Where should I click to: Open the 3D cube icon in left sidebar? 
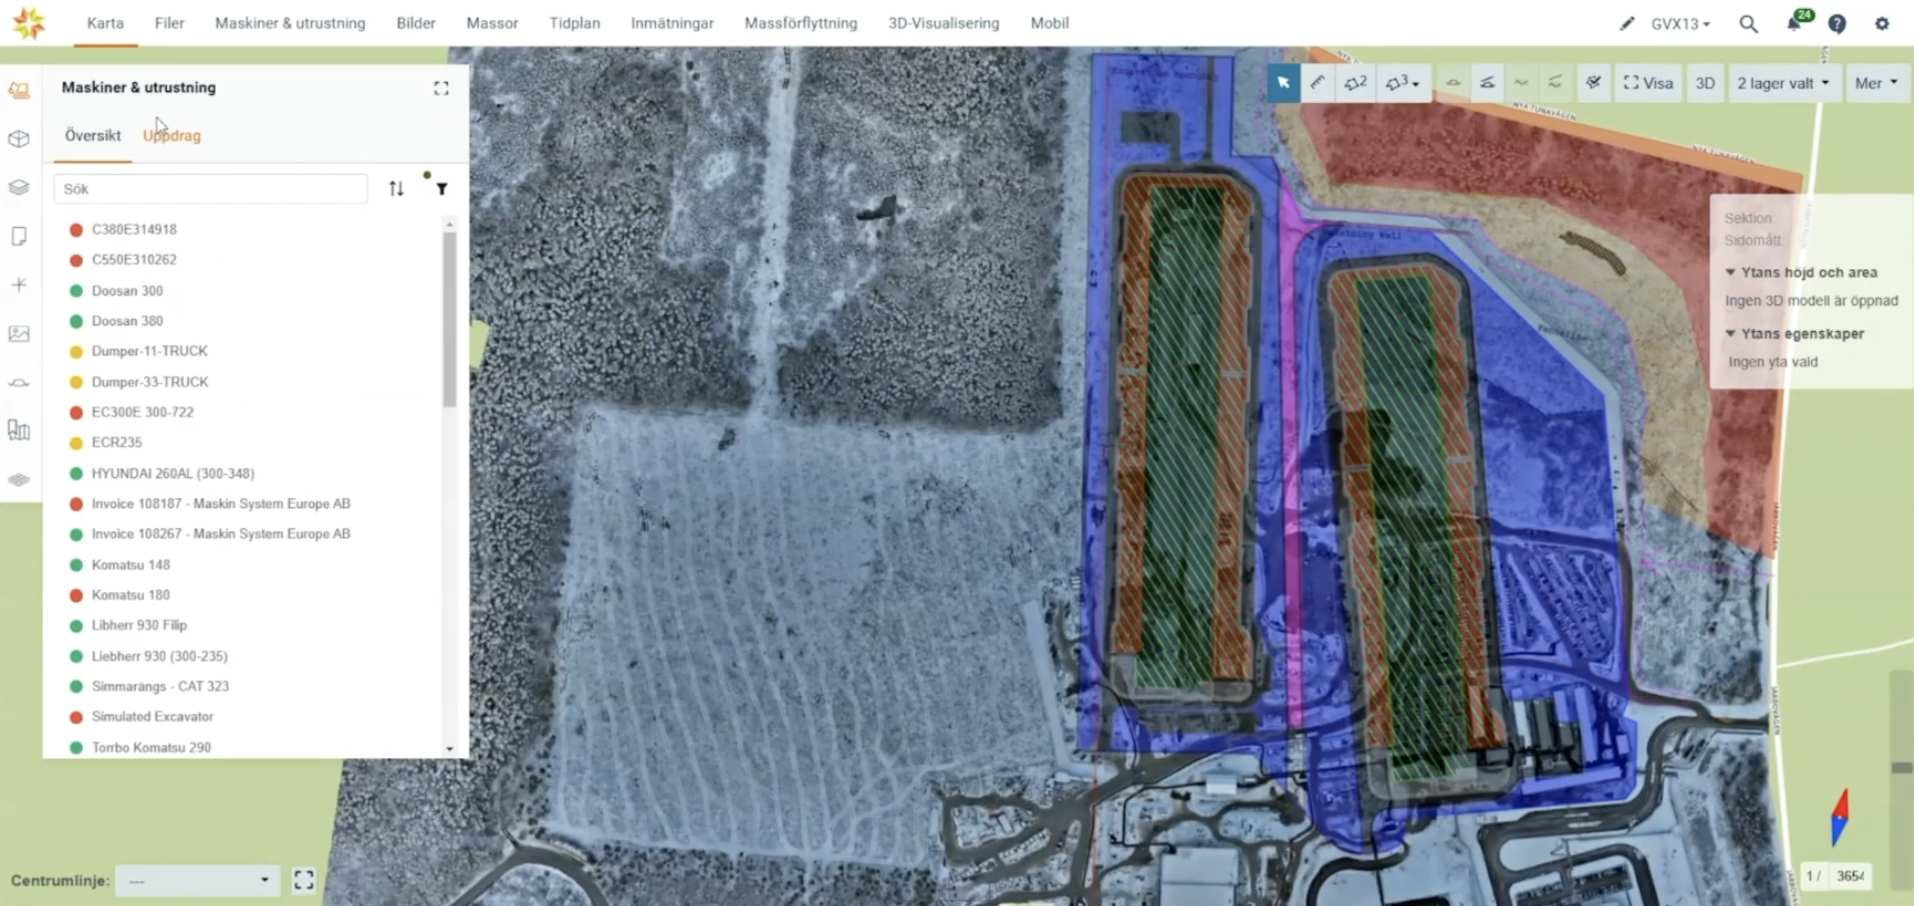pyautogui.click(x=19, y=139)
